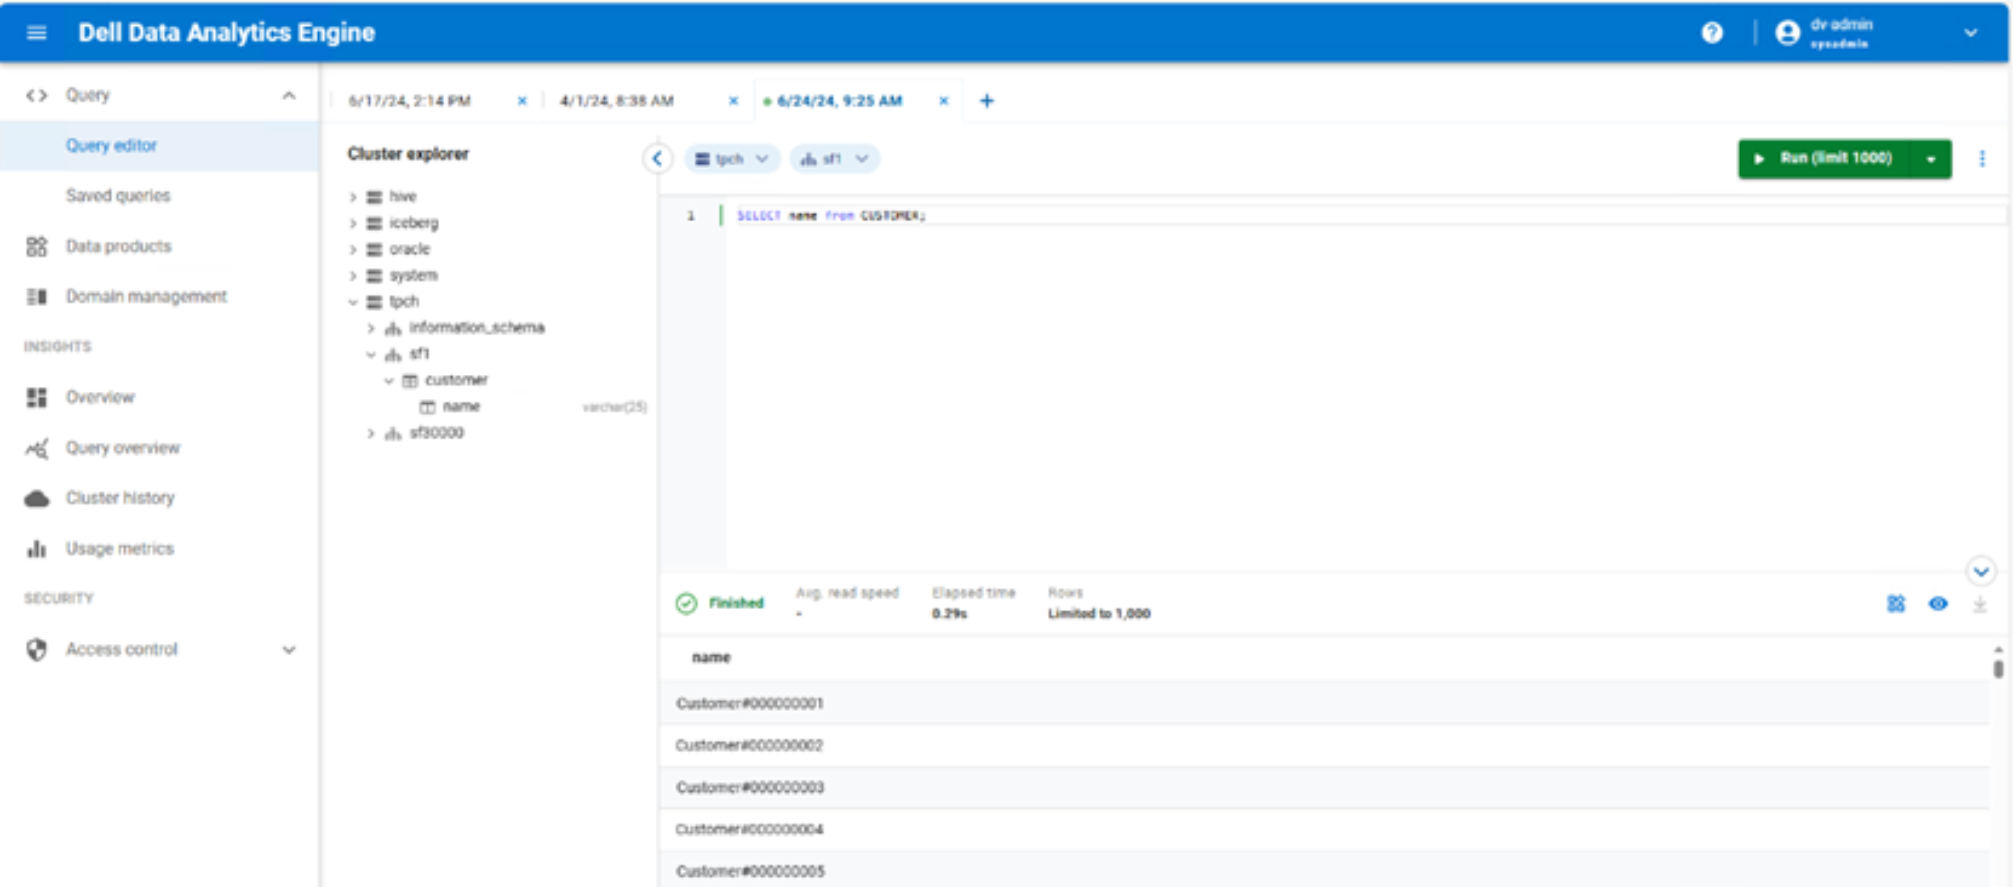
Task: Switch to the 4/1/24, 8:38 AM tab
Action: pyautogui.click(x=617, y=101)
